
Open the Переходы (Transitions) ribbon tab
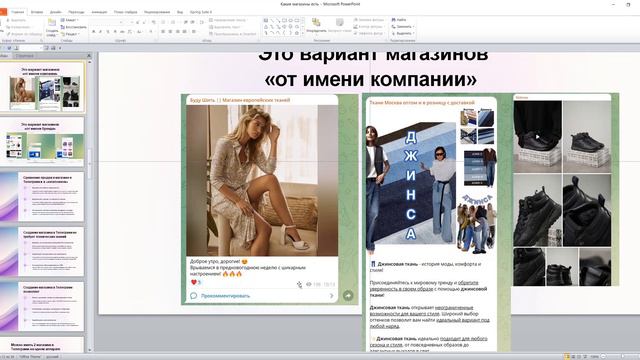[76, 12]
